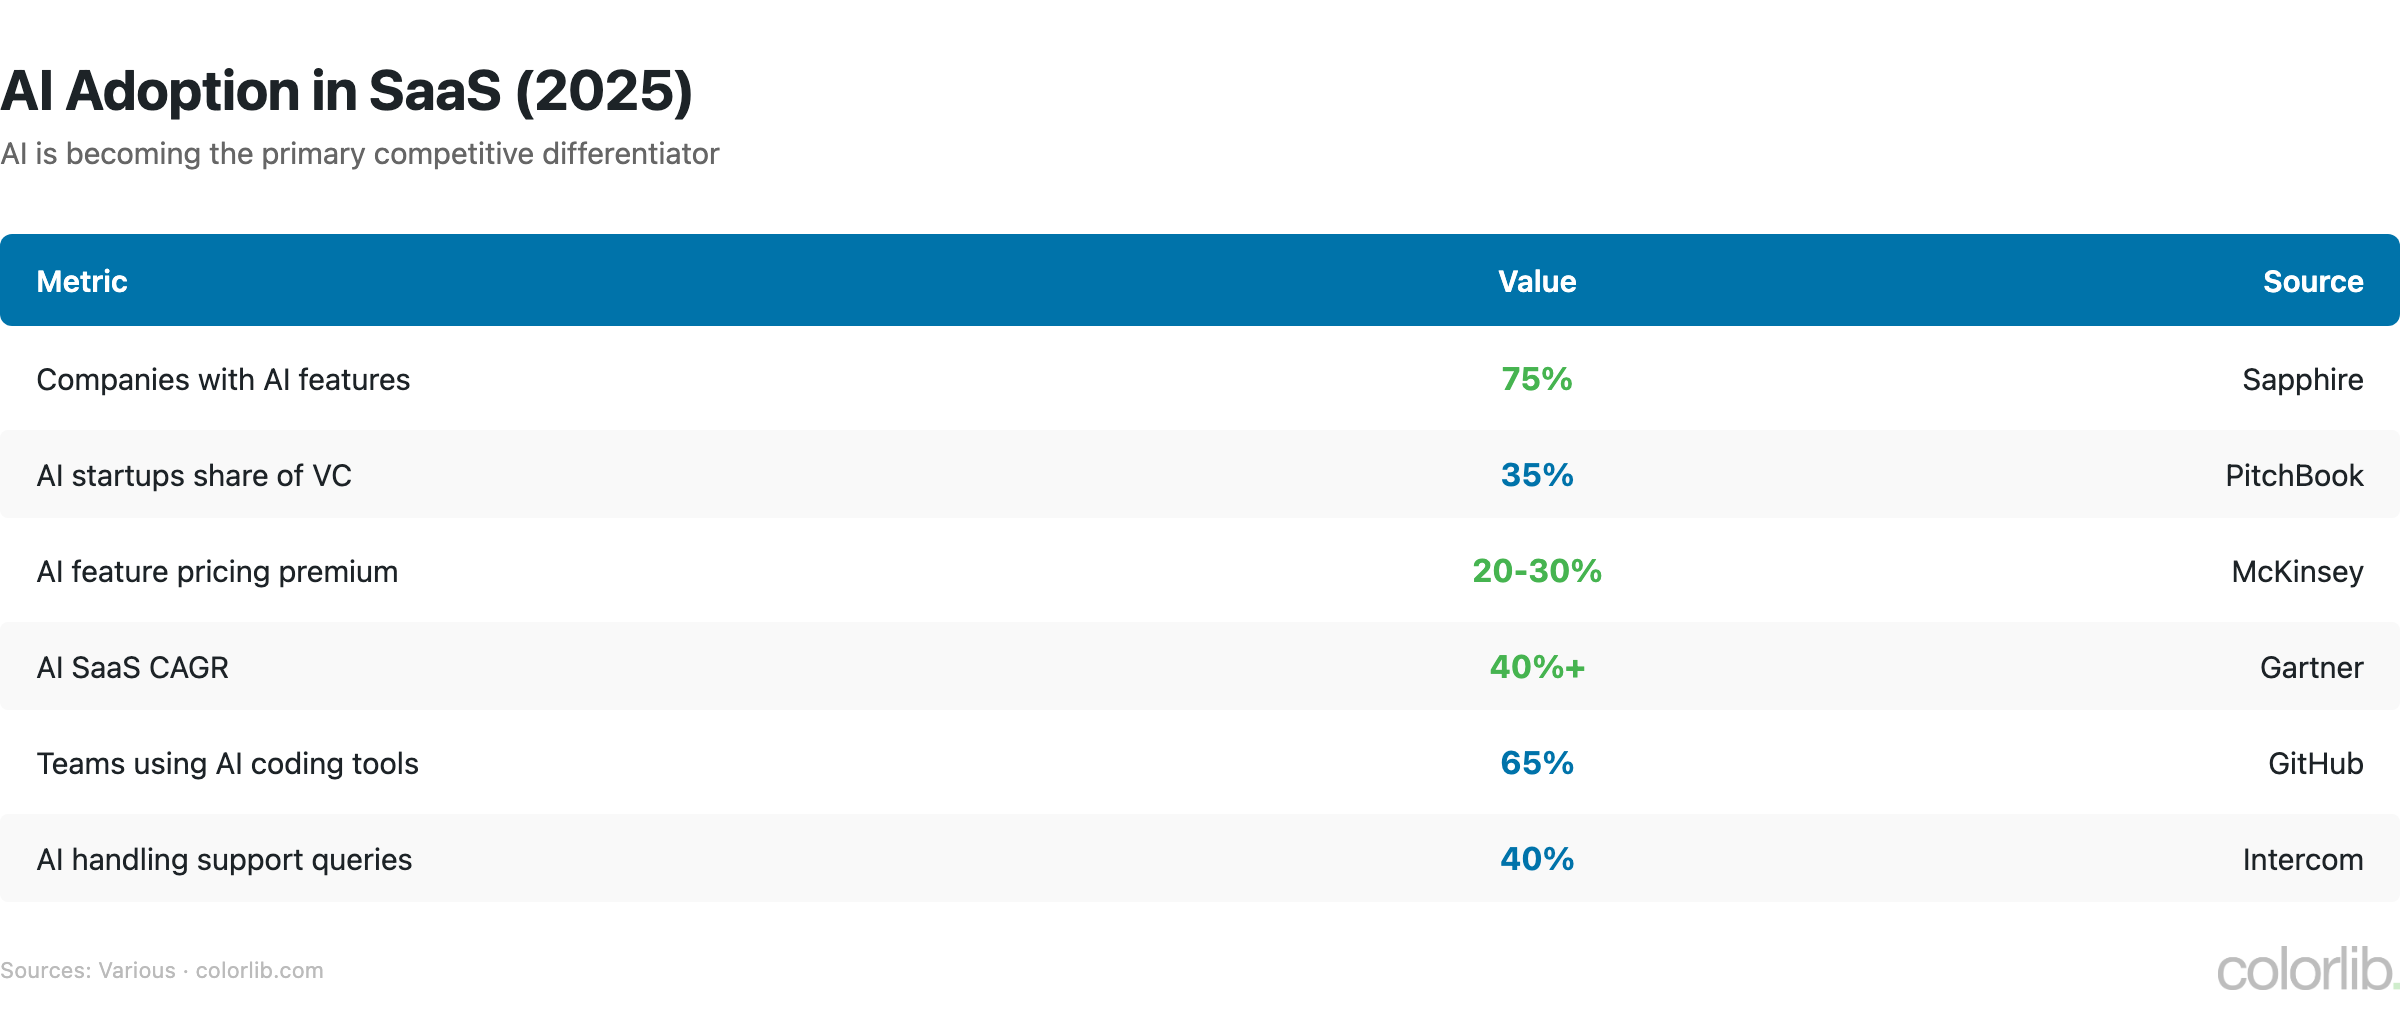Click the Metric column header
Screen dimensions: 2400x1026
click(x=82, y=282)
